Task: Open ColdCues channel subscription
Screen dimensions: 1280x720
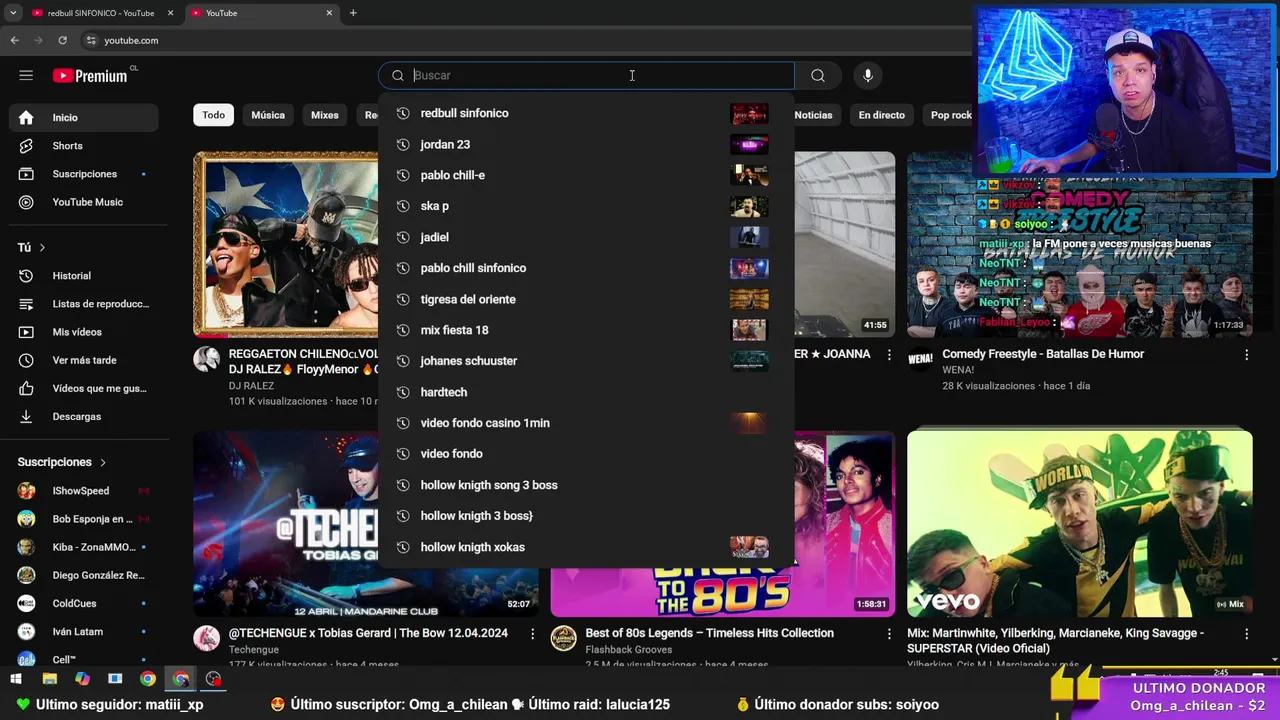Action: click(x=84, y=603)
